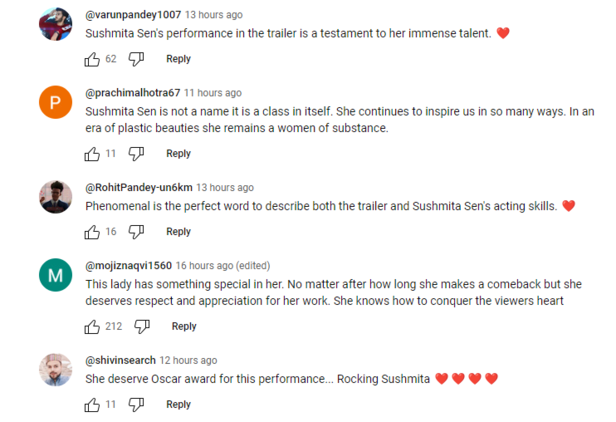Screen dimensions: 616x422
Task: Dislike shivinsearch's comment
Action: click(x=137, y=405)
